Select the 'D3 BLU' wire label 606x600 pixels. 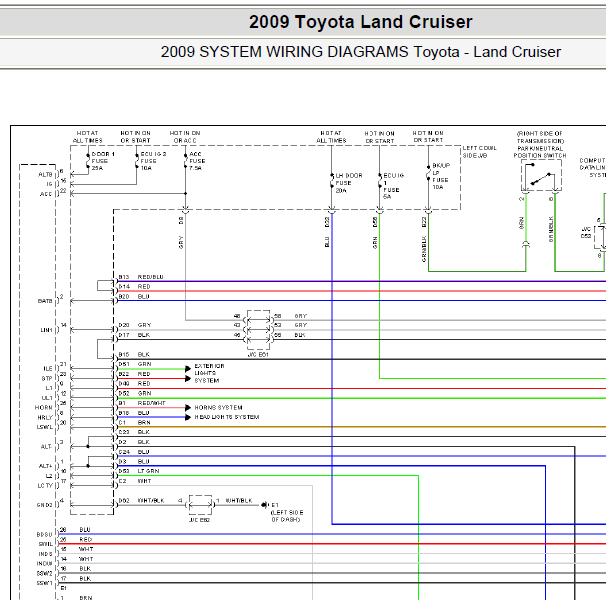(x=134, y=461)
